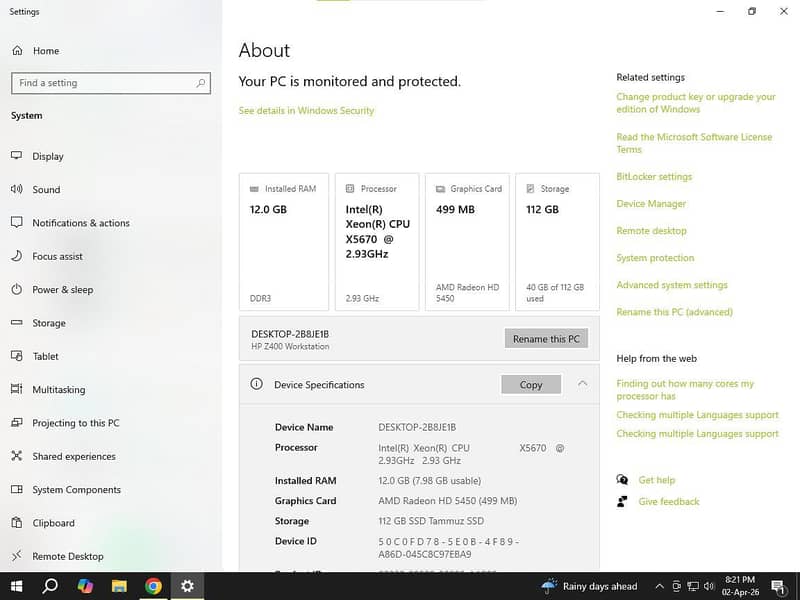This screenshot has height=600, width=800.
Task: Open the Rainy days ahead weather widget
Action: point(589,586)
